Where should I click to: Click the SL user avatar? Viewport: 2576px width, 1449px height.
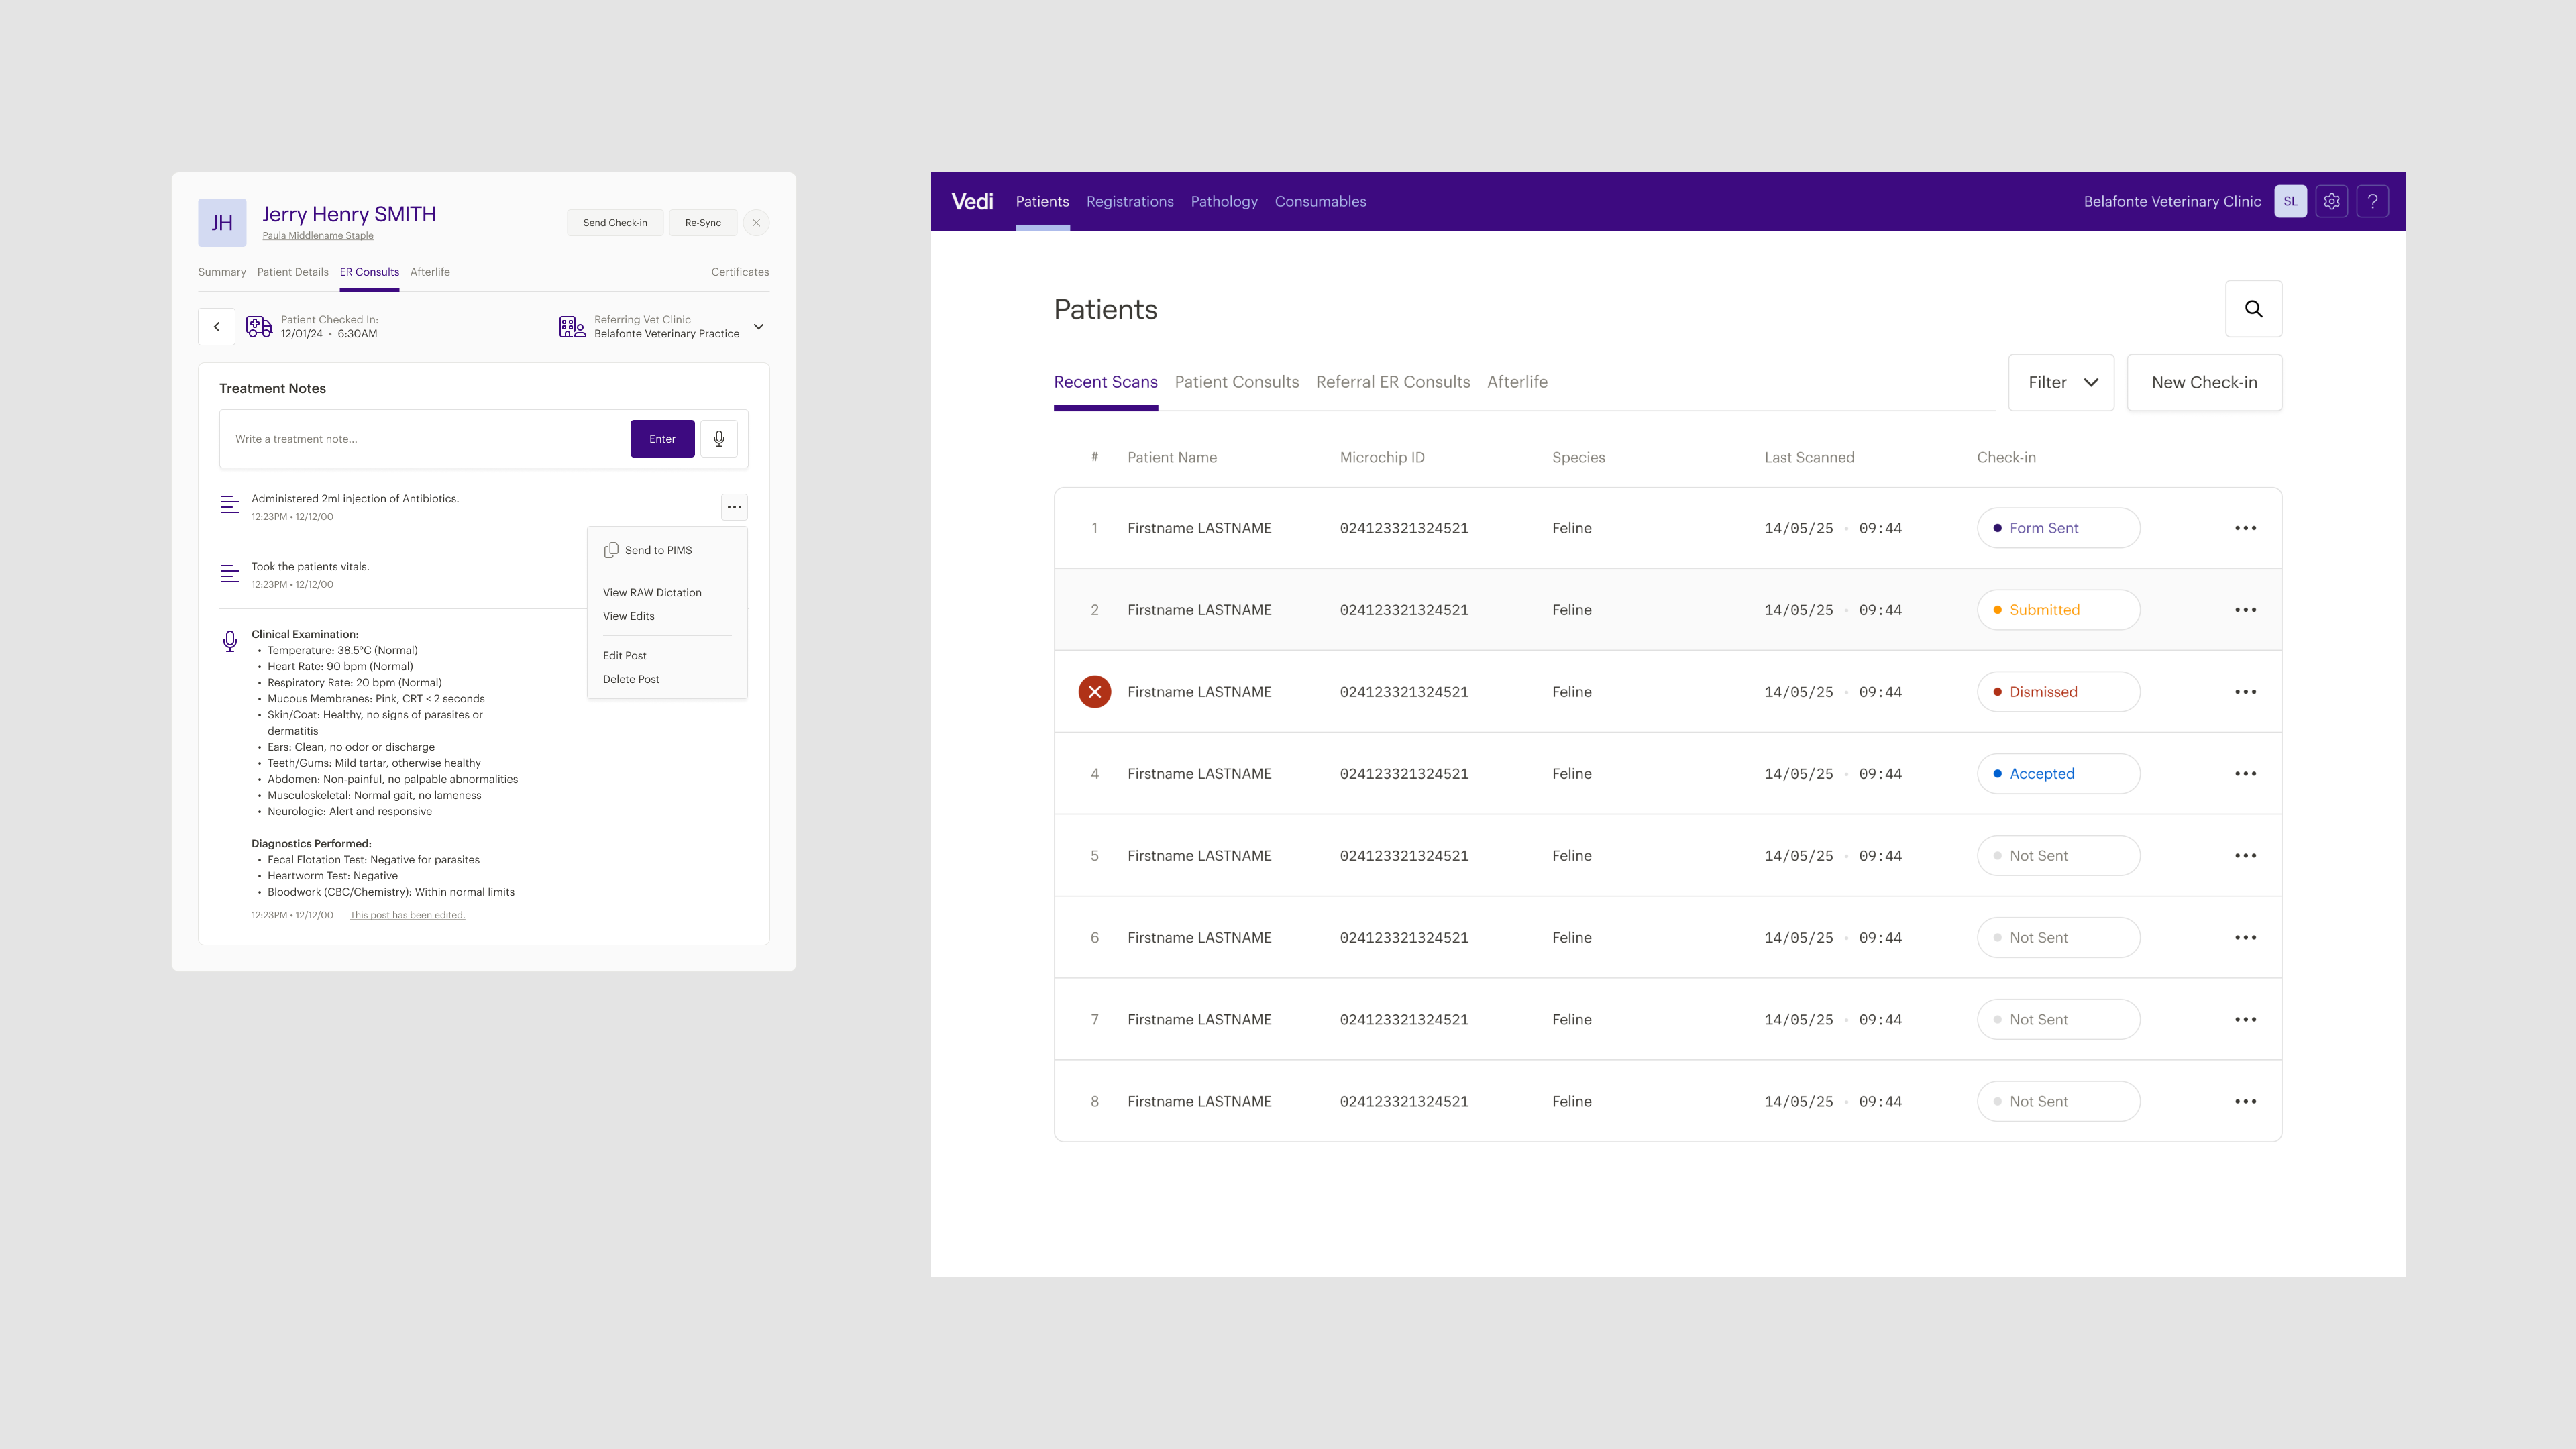(x=2290, y=201)
